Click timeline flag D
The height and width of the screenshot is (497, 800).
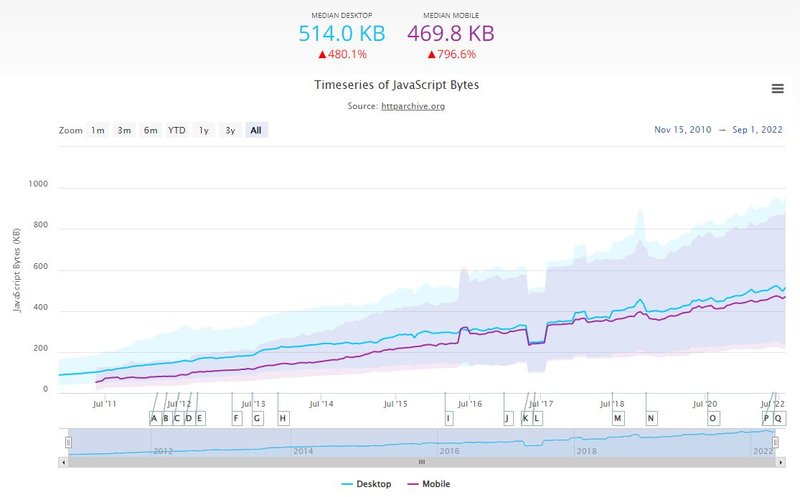click(x=189, y=418)
